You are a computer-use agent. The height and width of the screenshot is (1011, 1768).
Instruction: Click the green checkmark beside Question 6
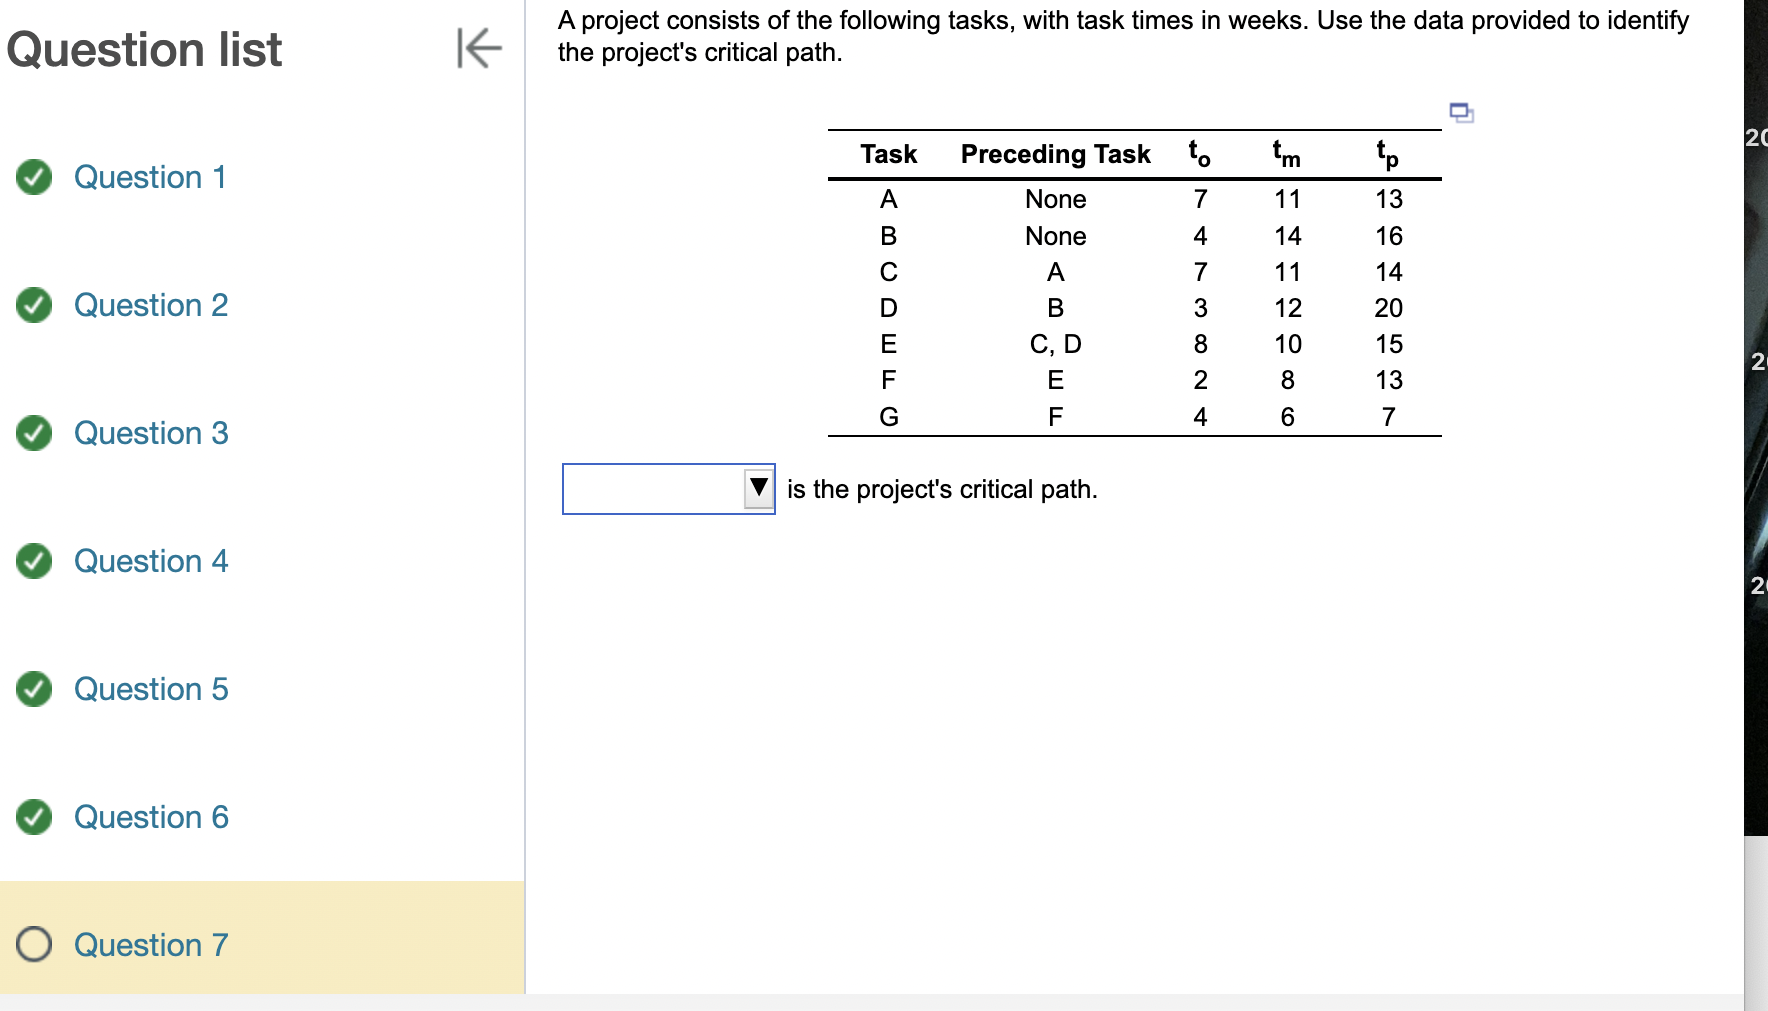point(33,817)
